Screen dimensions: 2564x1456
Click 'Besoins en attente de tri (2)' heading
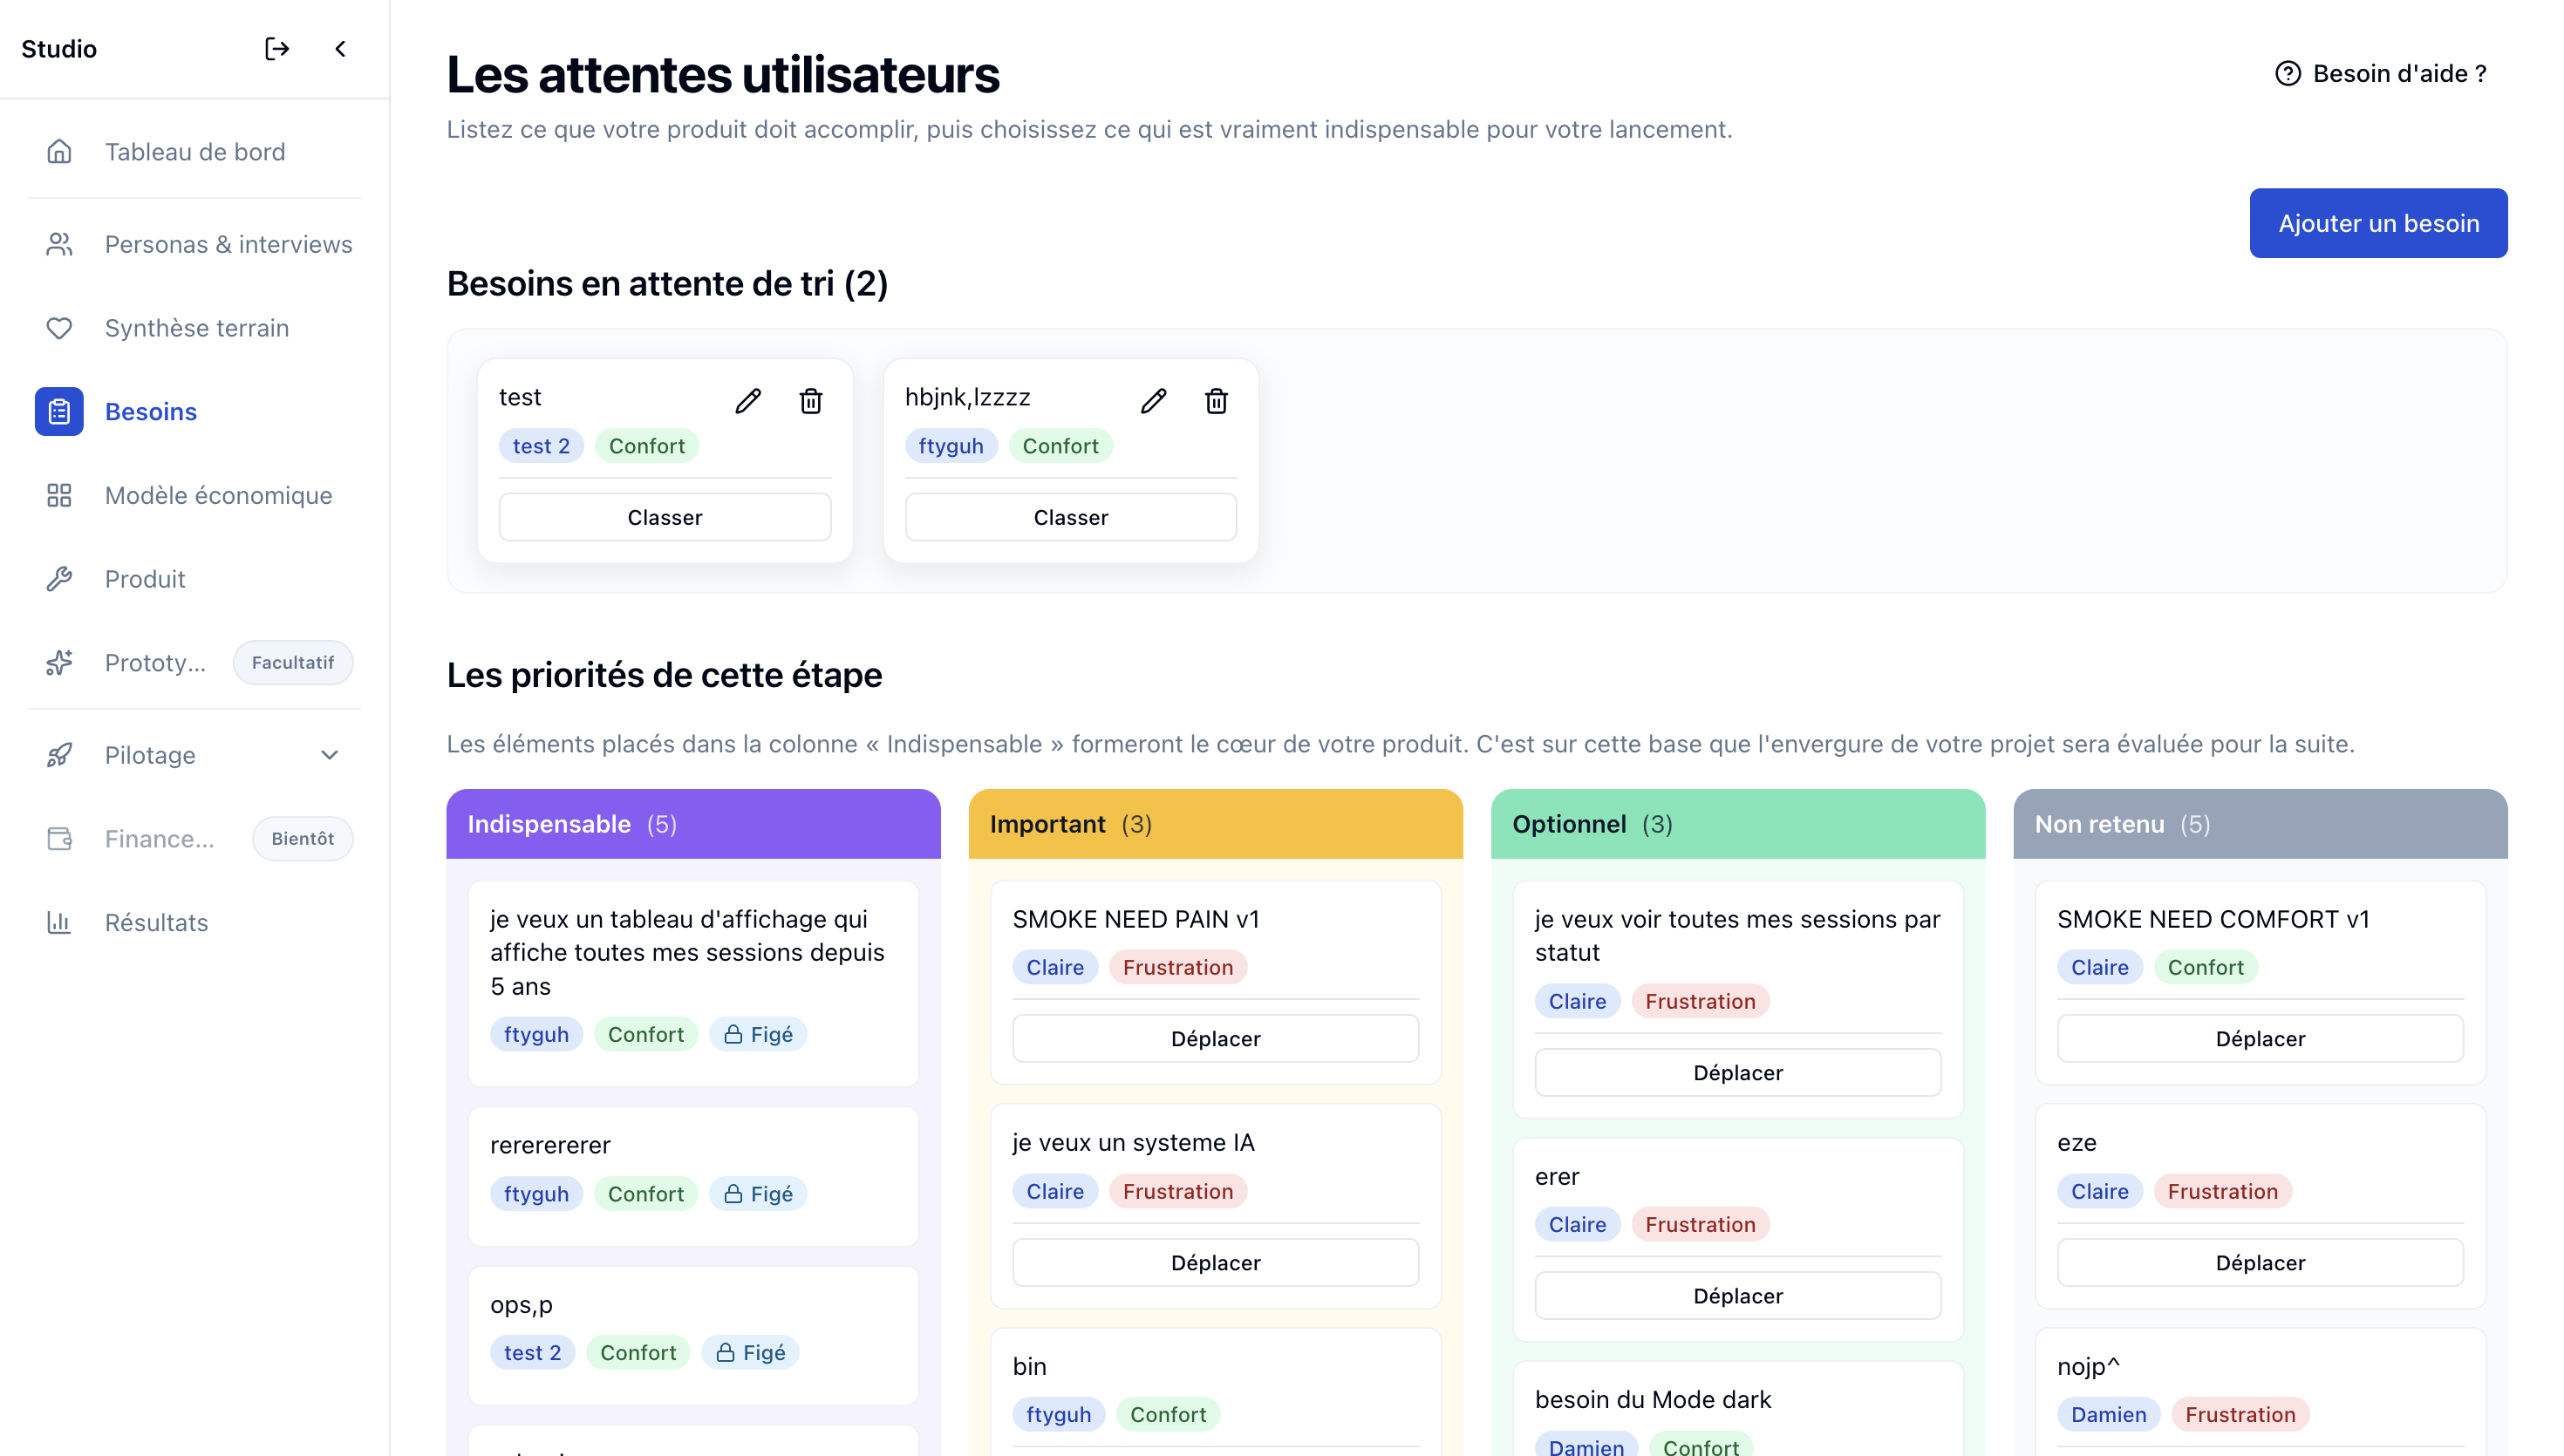[x=667, y=284]
